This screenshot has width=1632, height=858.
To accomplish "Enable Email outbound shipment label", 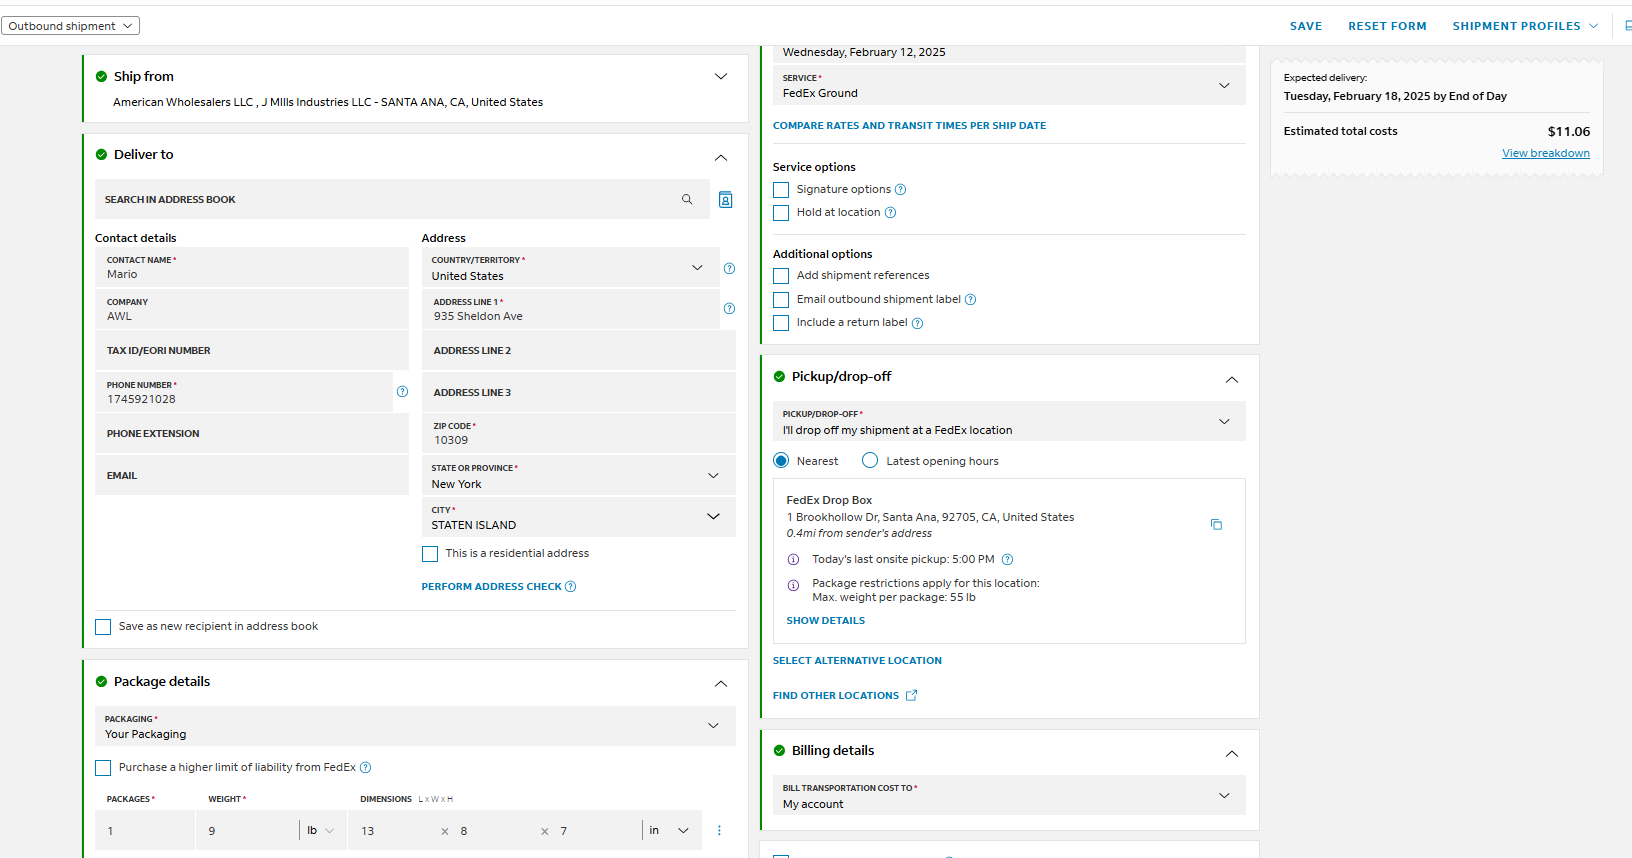I will 781,300.
